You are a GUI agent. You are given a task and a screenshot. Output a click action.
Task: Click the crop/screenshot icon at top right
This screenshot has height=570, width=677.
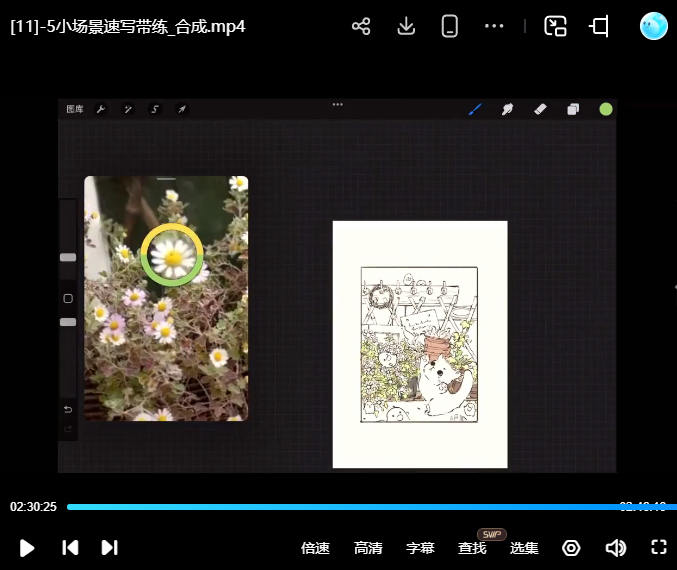coord(600,27)
